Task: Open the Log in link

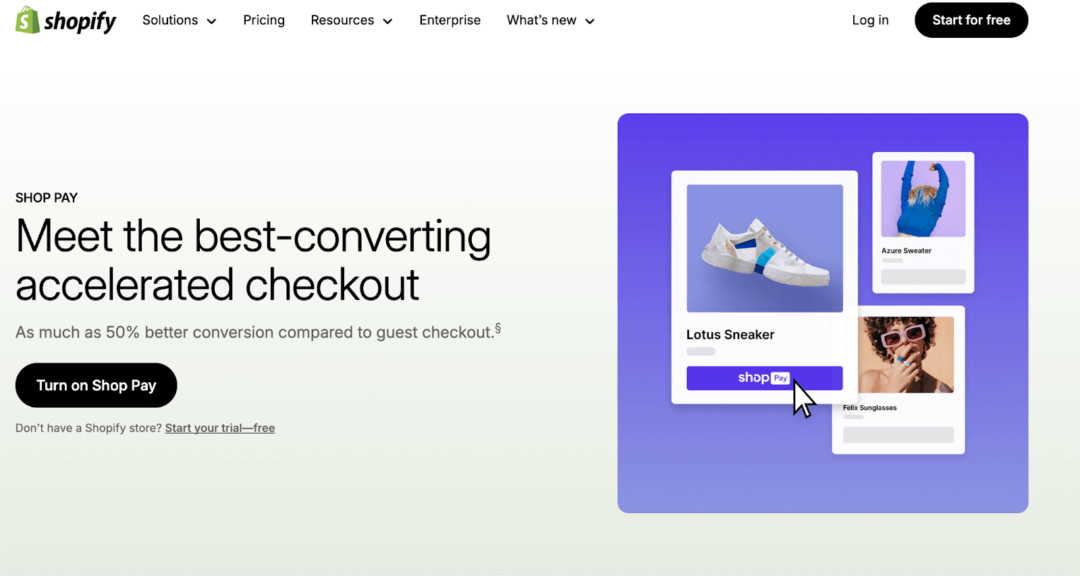Action: pyautogui.click(x=869, y=19)
